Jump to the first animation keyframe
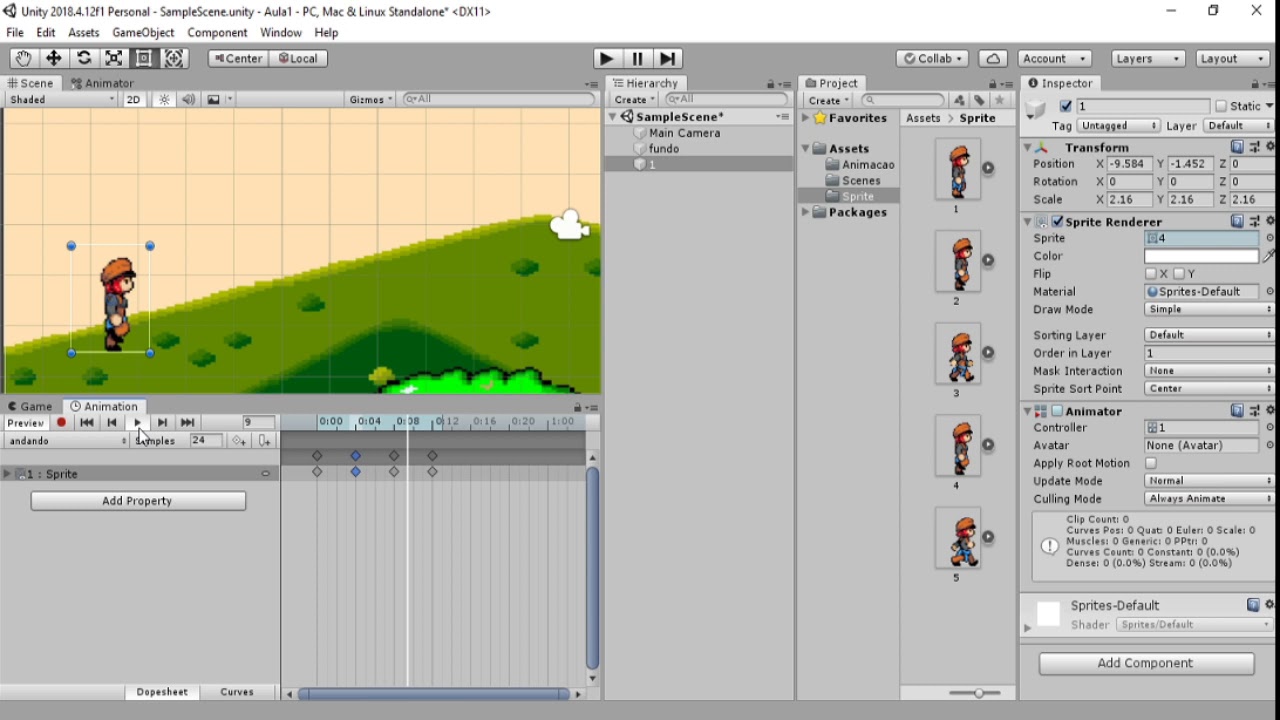Image resolution: width=1280 pixels, height=720 pixels. (87, 423)
